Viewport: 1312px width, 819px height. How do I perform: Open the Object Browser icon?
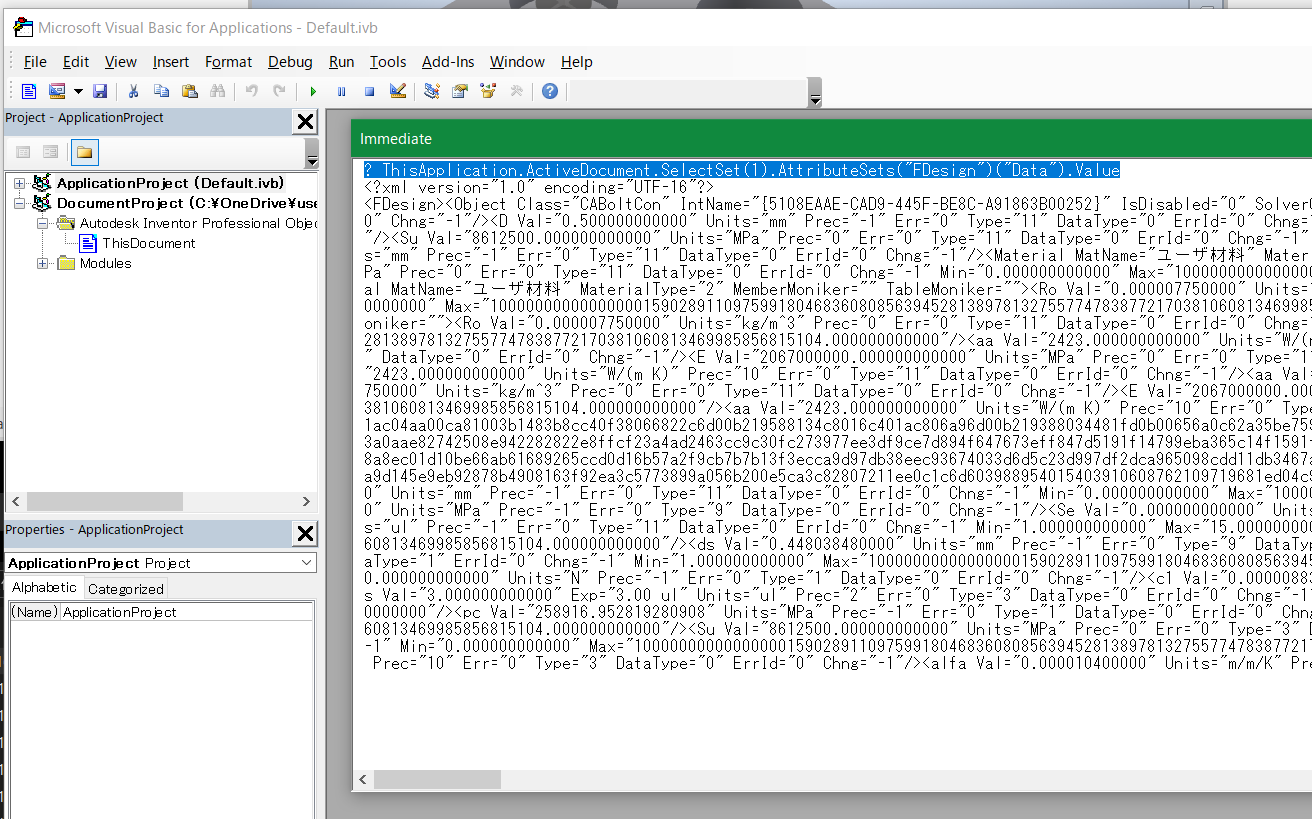pyautogui.click(x=489, y=91)
